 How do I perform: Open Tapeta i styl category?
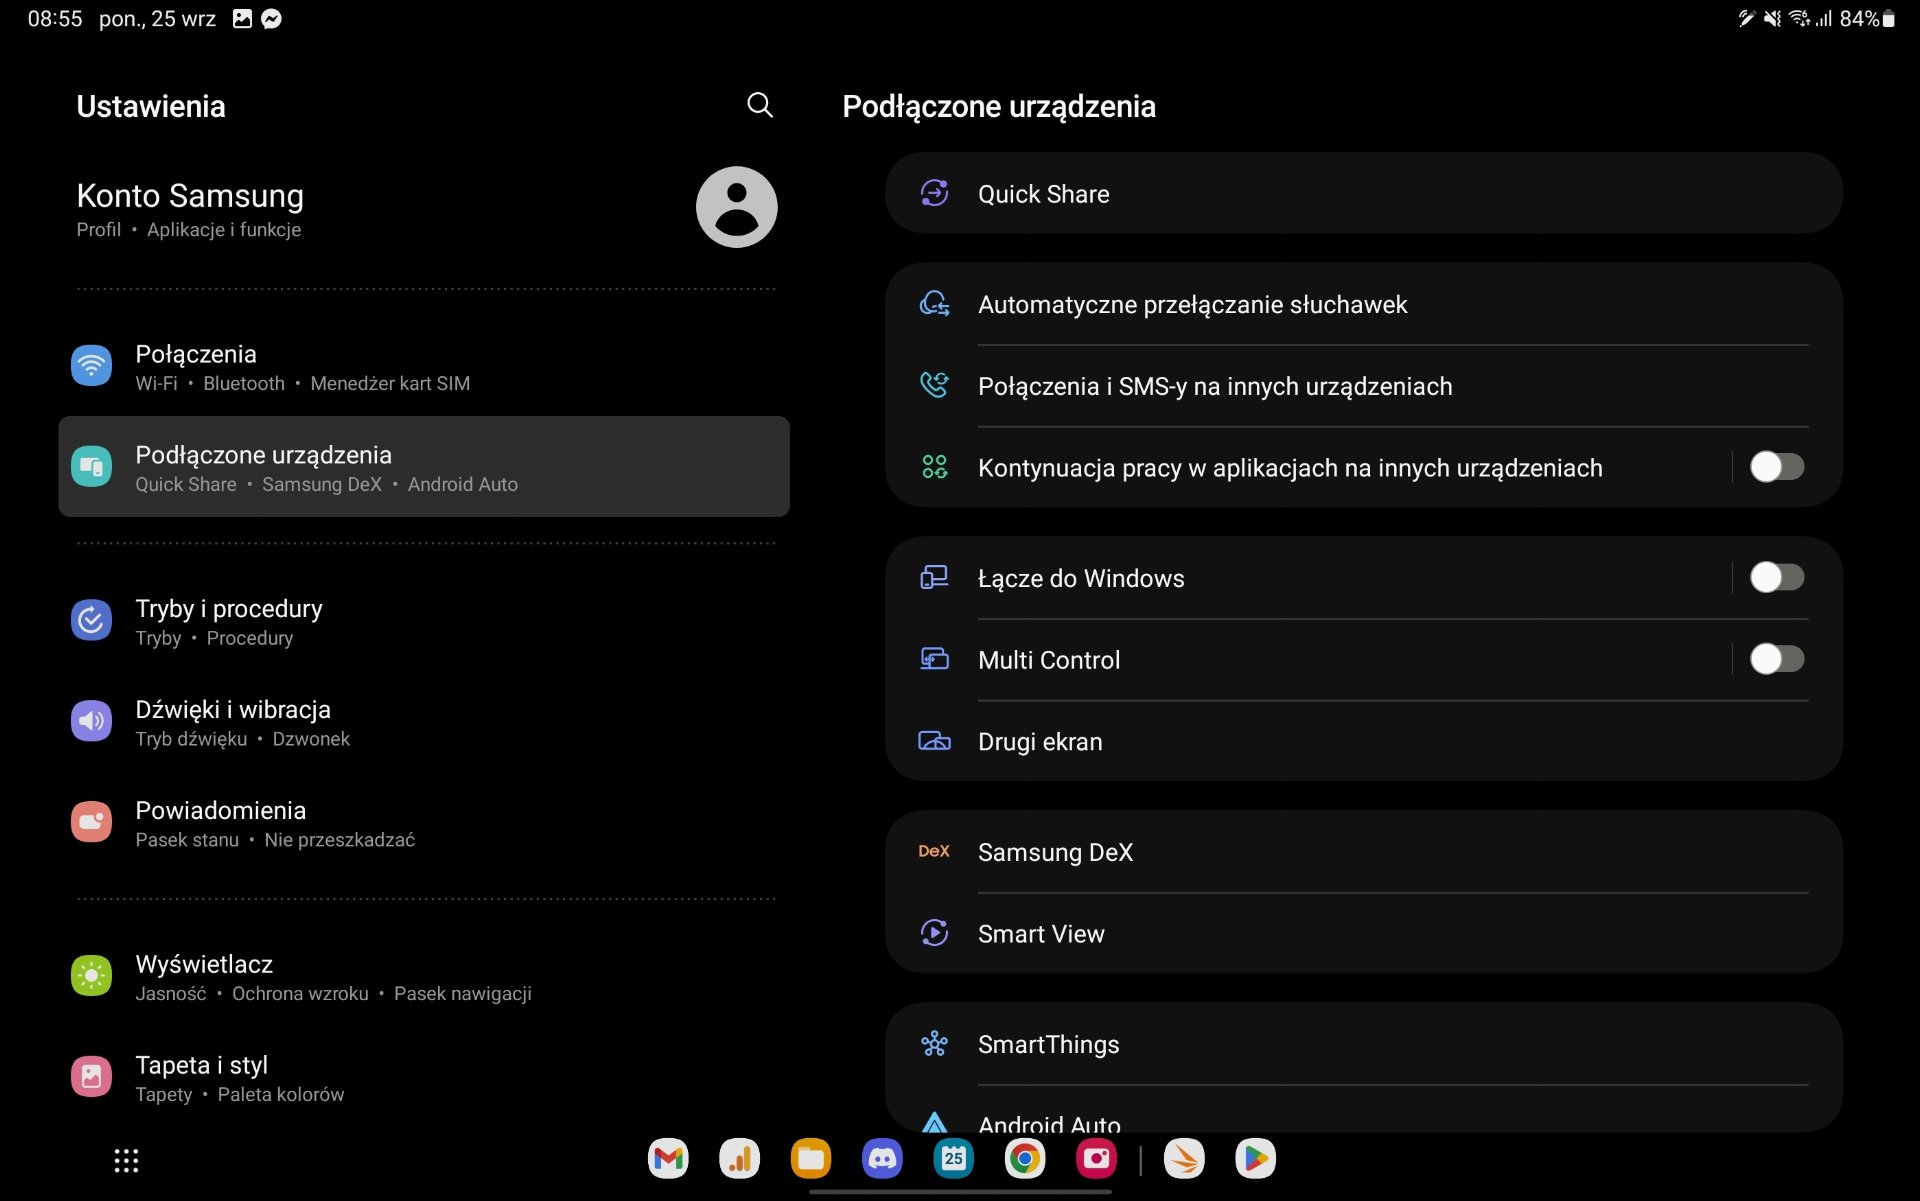click(424, 1077)
